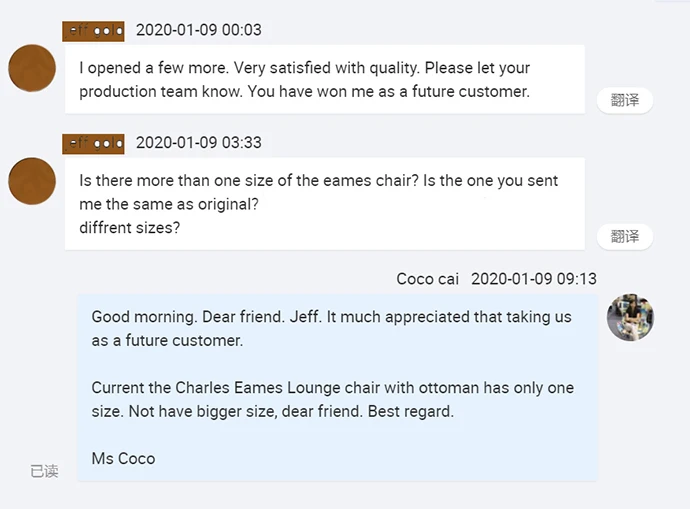This screenshot has height=509, width=690.
Task: Click the "Ms Coco" signature line
Action: pos(123,459)
